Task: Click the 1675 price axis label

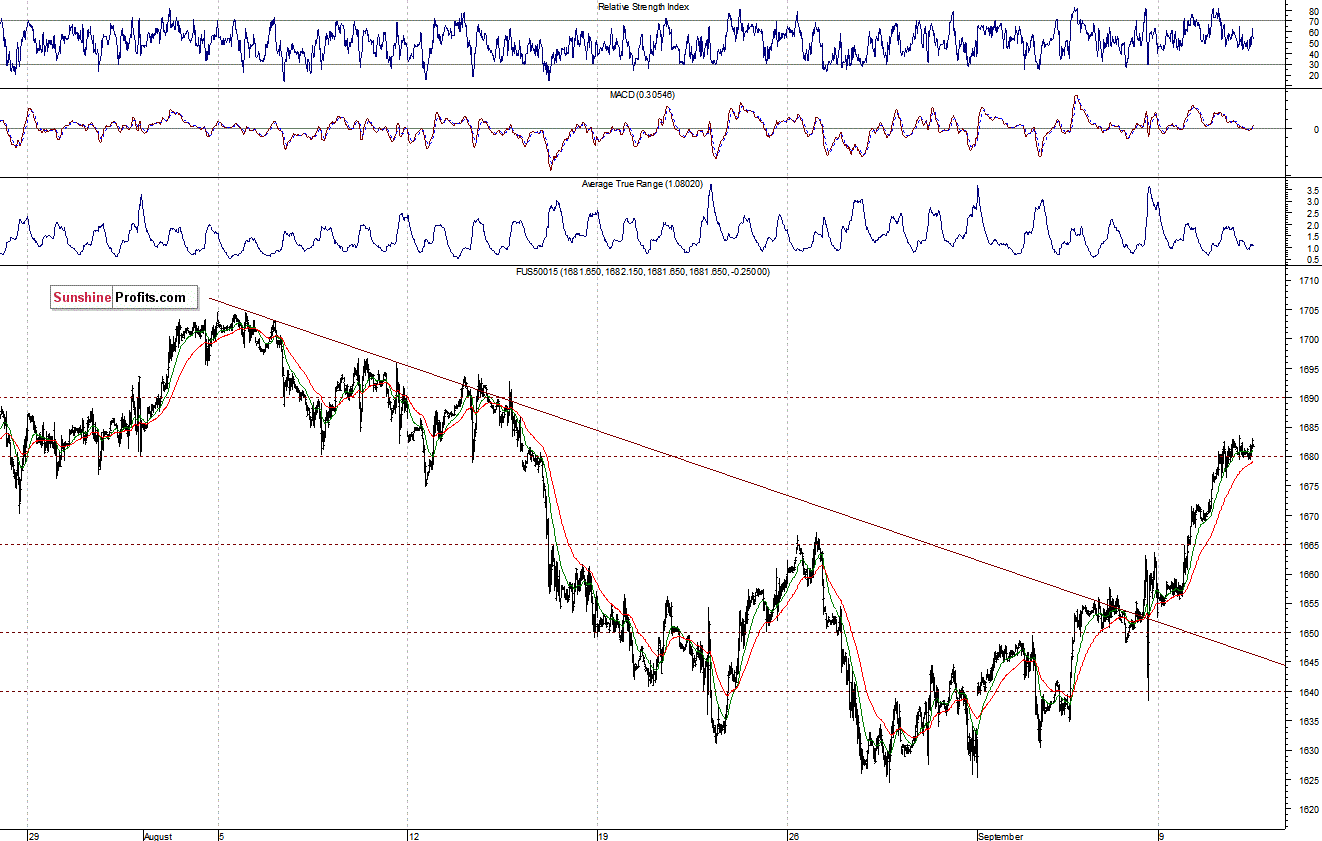Action: click(1308, 487)
